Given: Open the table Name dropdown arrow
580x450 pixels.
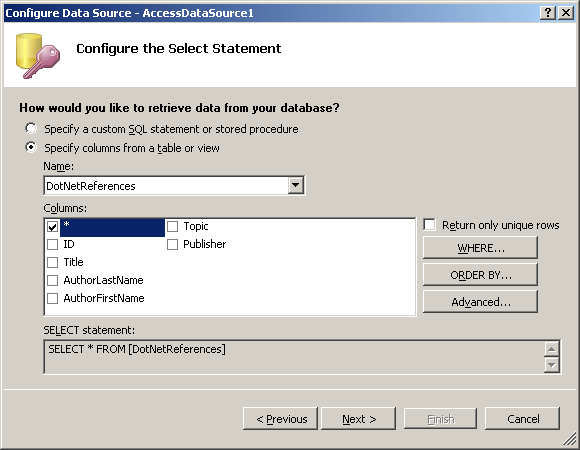Looking at the screenshot, I should [x=296, y=185].
